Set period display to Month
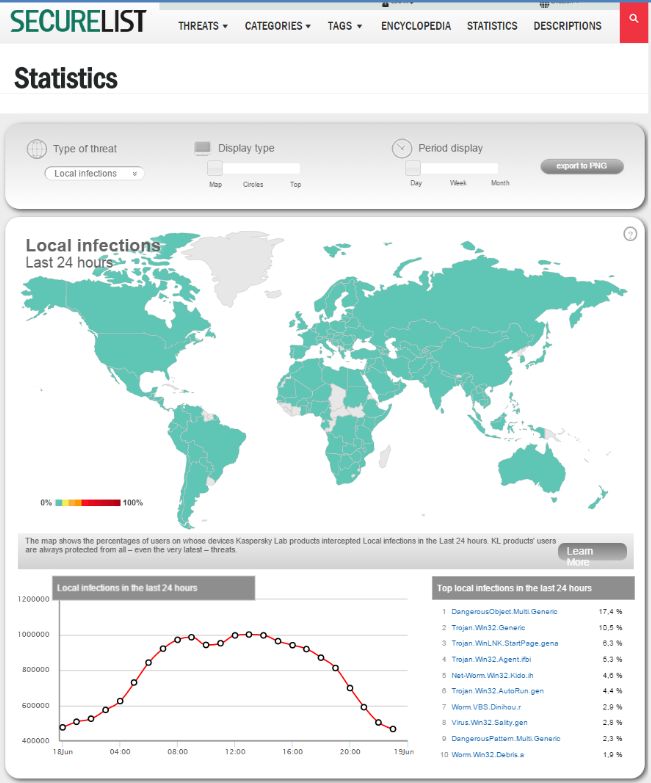The height and width of the screenshot is (783, 651). (x=500, y=183)
